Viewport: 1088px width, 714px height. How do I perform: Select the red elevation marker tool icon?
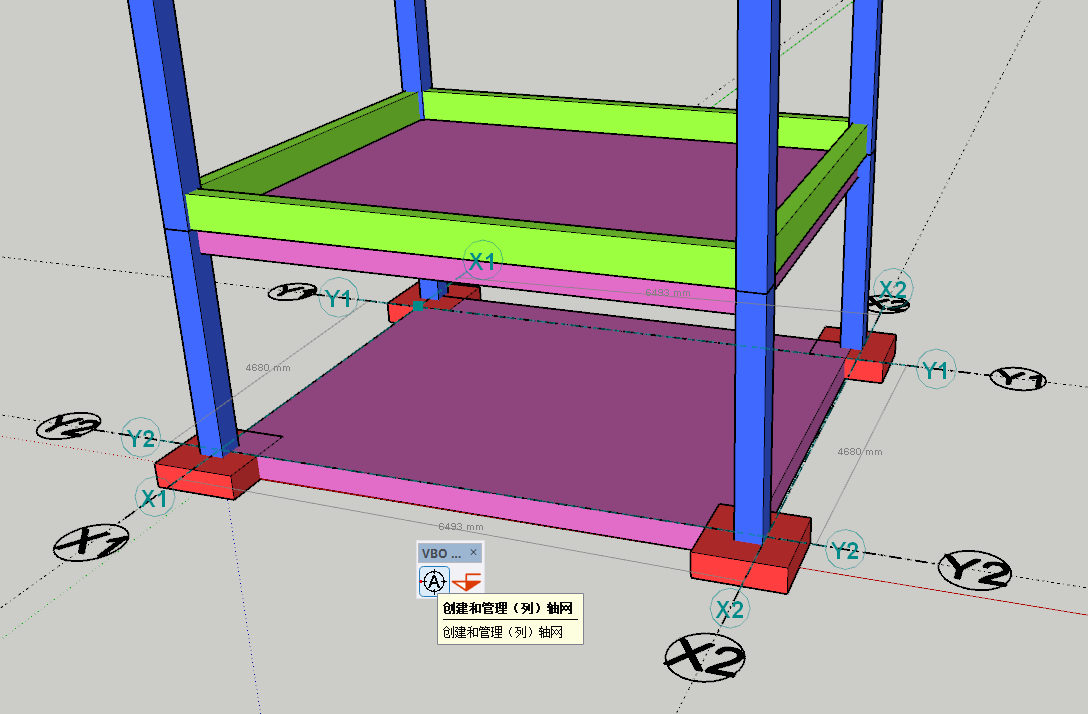(466, 580)
